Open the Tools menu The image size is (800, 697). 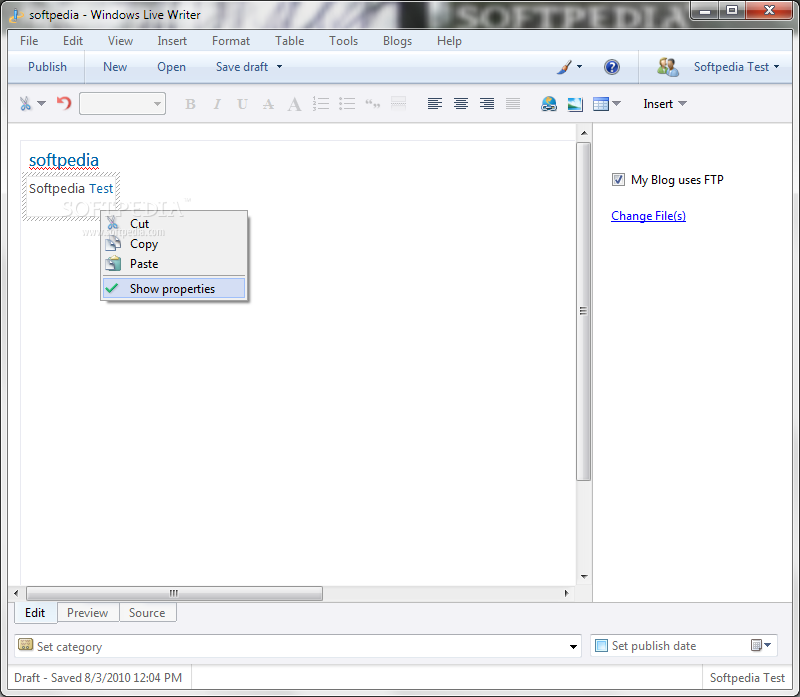point(343,41)
